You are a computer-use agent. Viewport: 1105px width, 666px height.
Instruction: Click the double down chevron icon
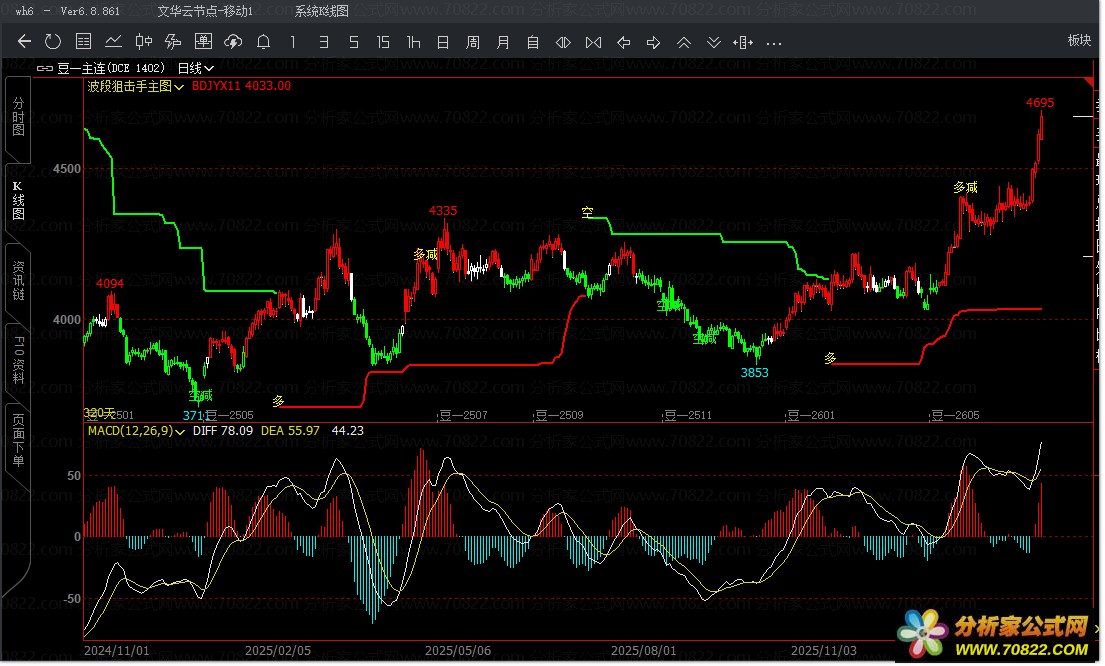714,42
